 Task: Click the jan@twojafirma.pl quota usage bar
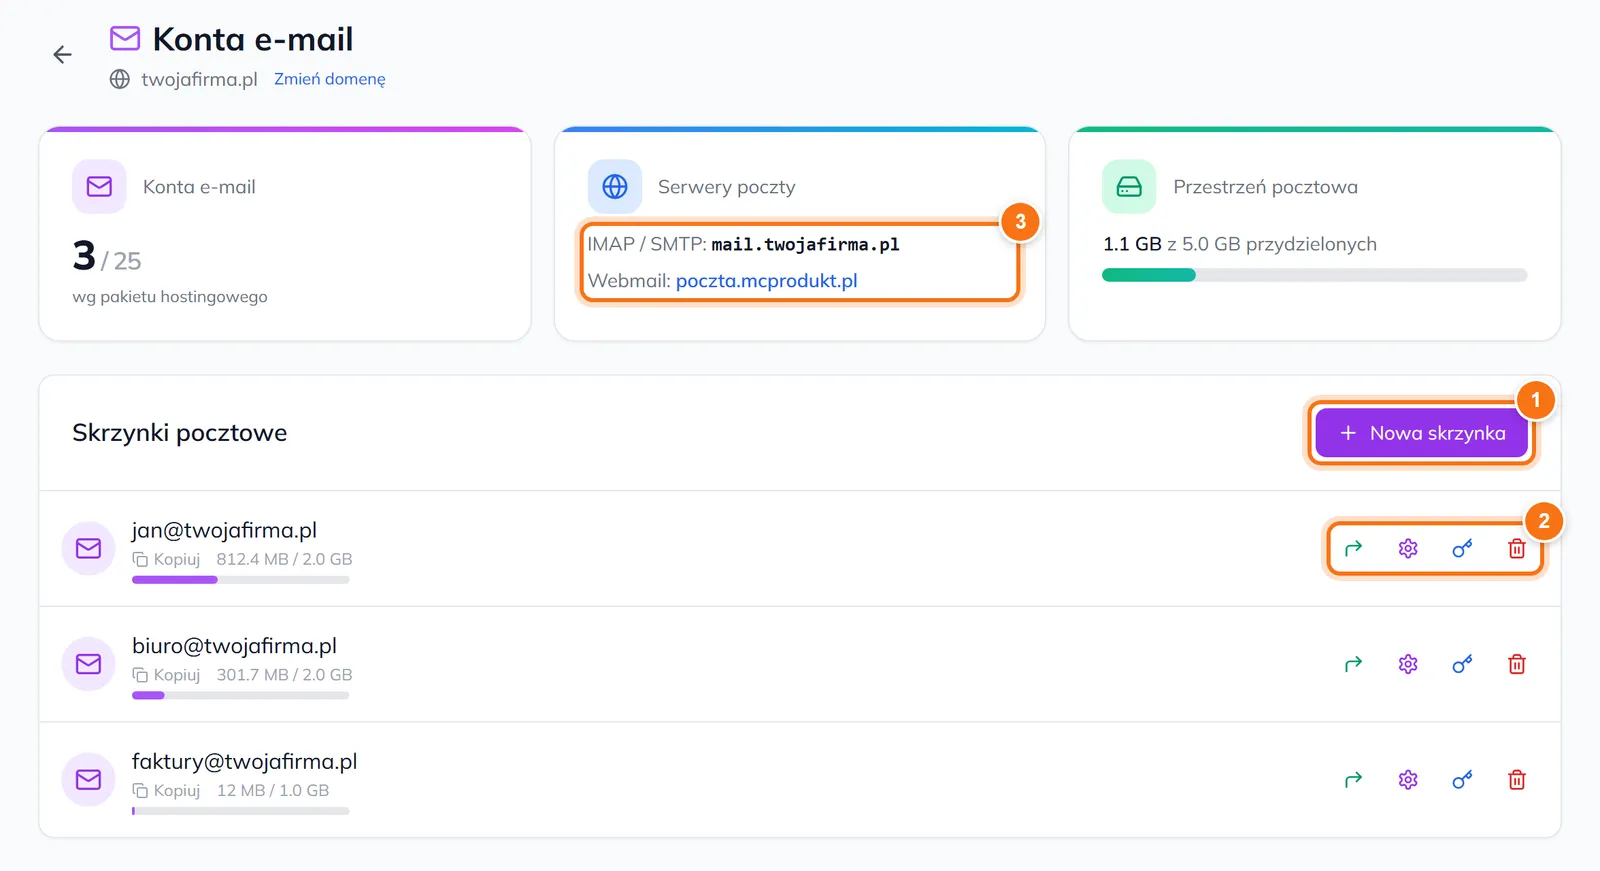click(241, 580)
